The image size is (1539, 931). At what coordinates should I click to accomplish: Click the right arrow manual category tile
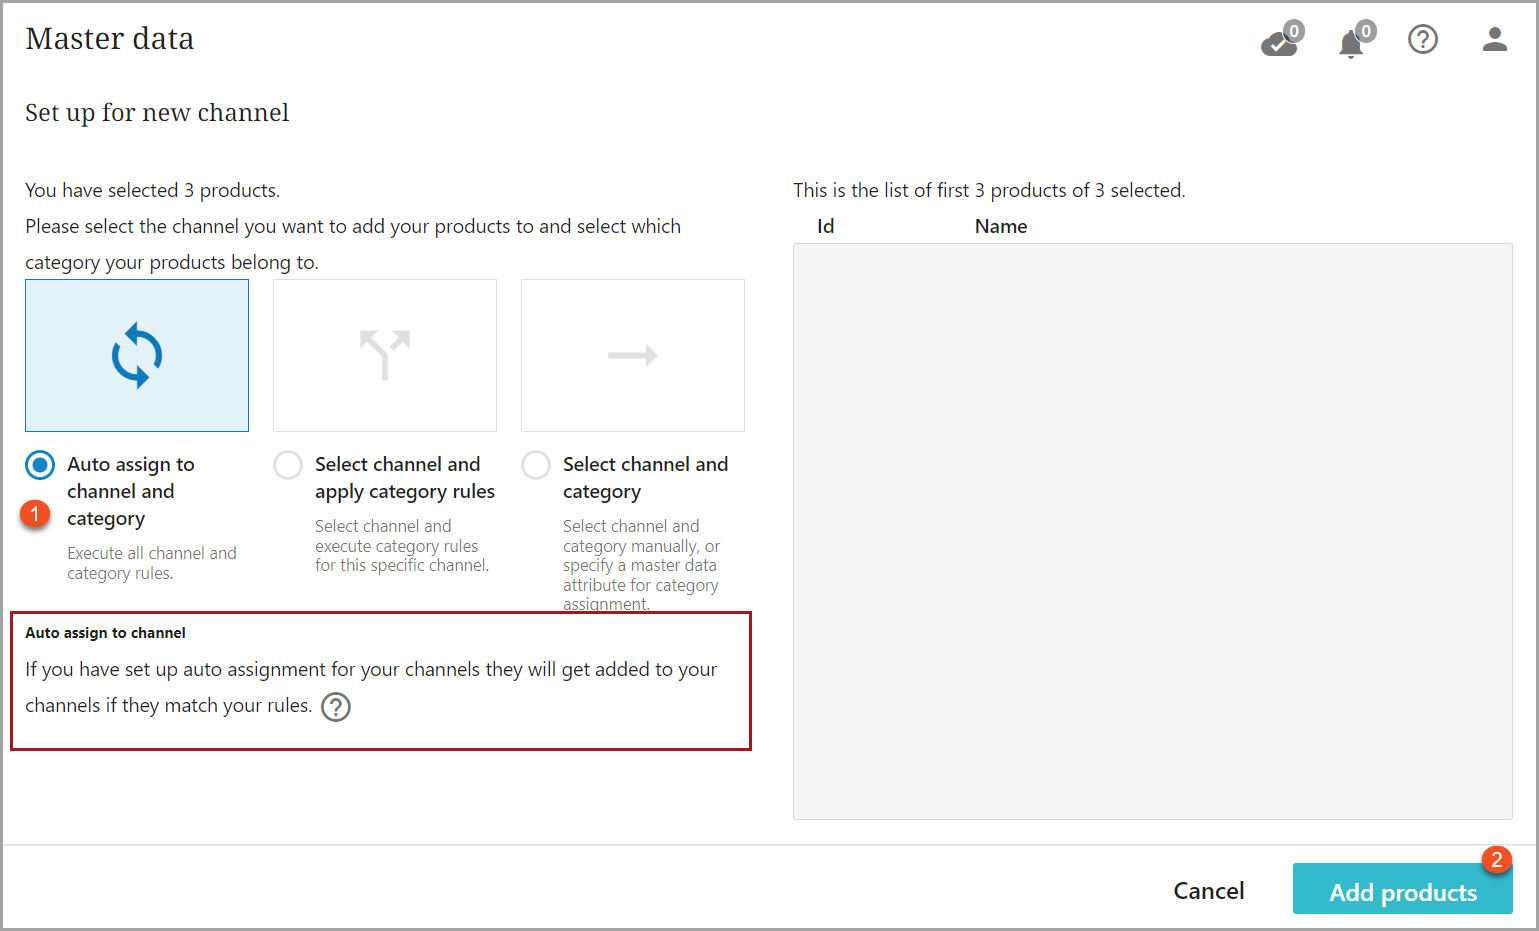point(633,356)
